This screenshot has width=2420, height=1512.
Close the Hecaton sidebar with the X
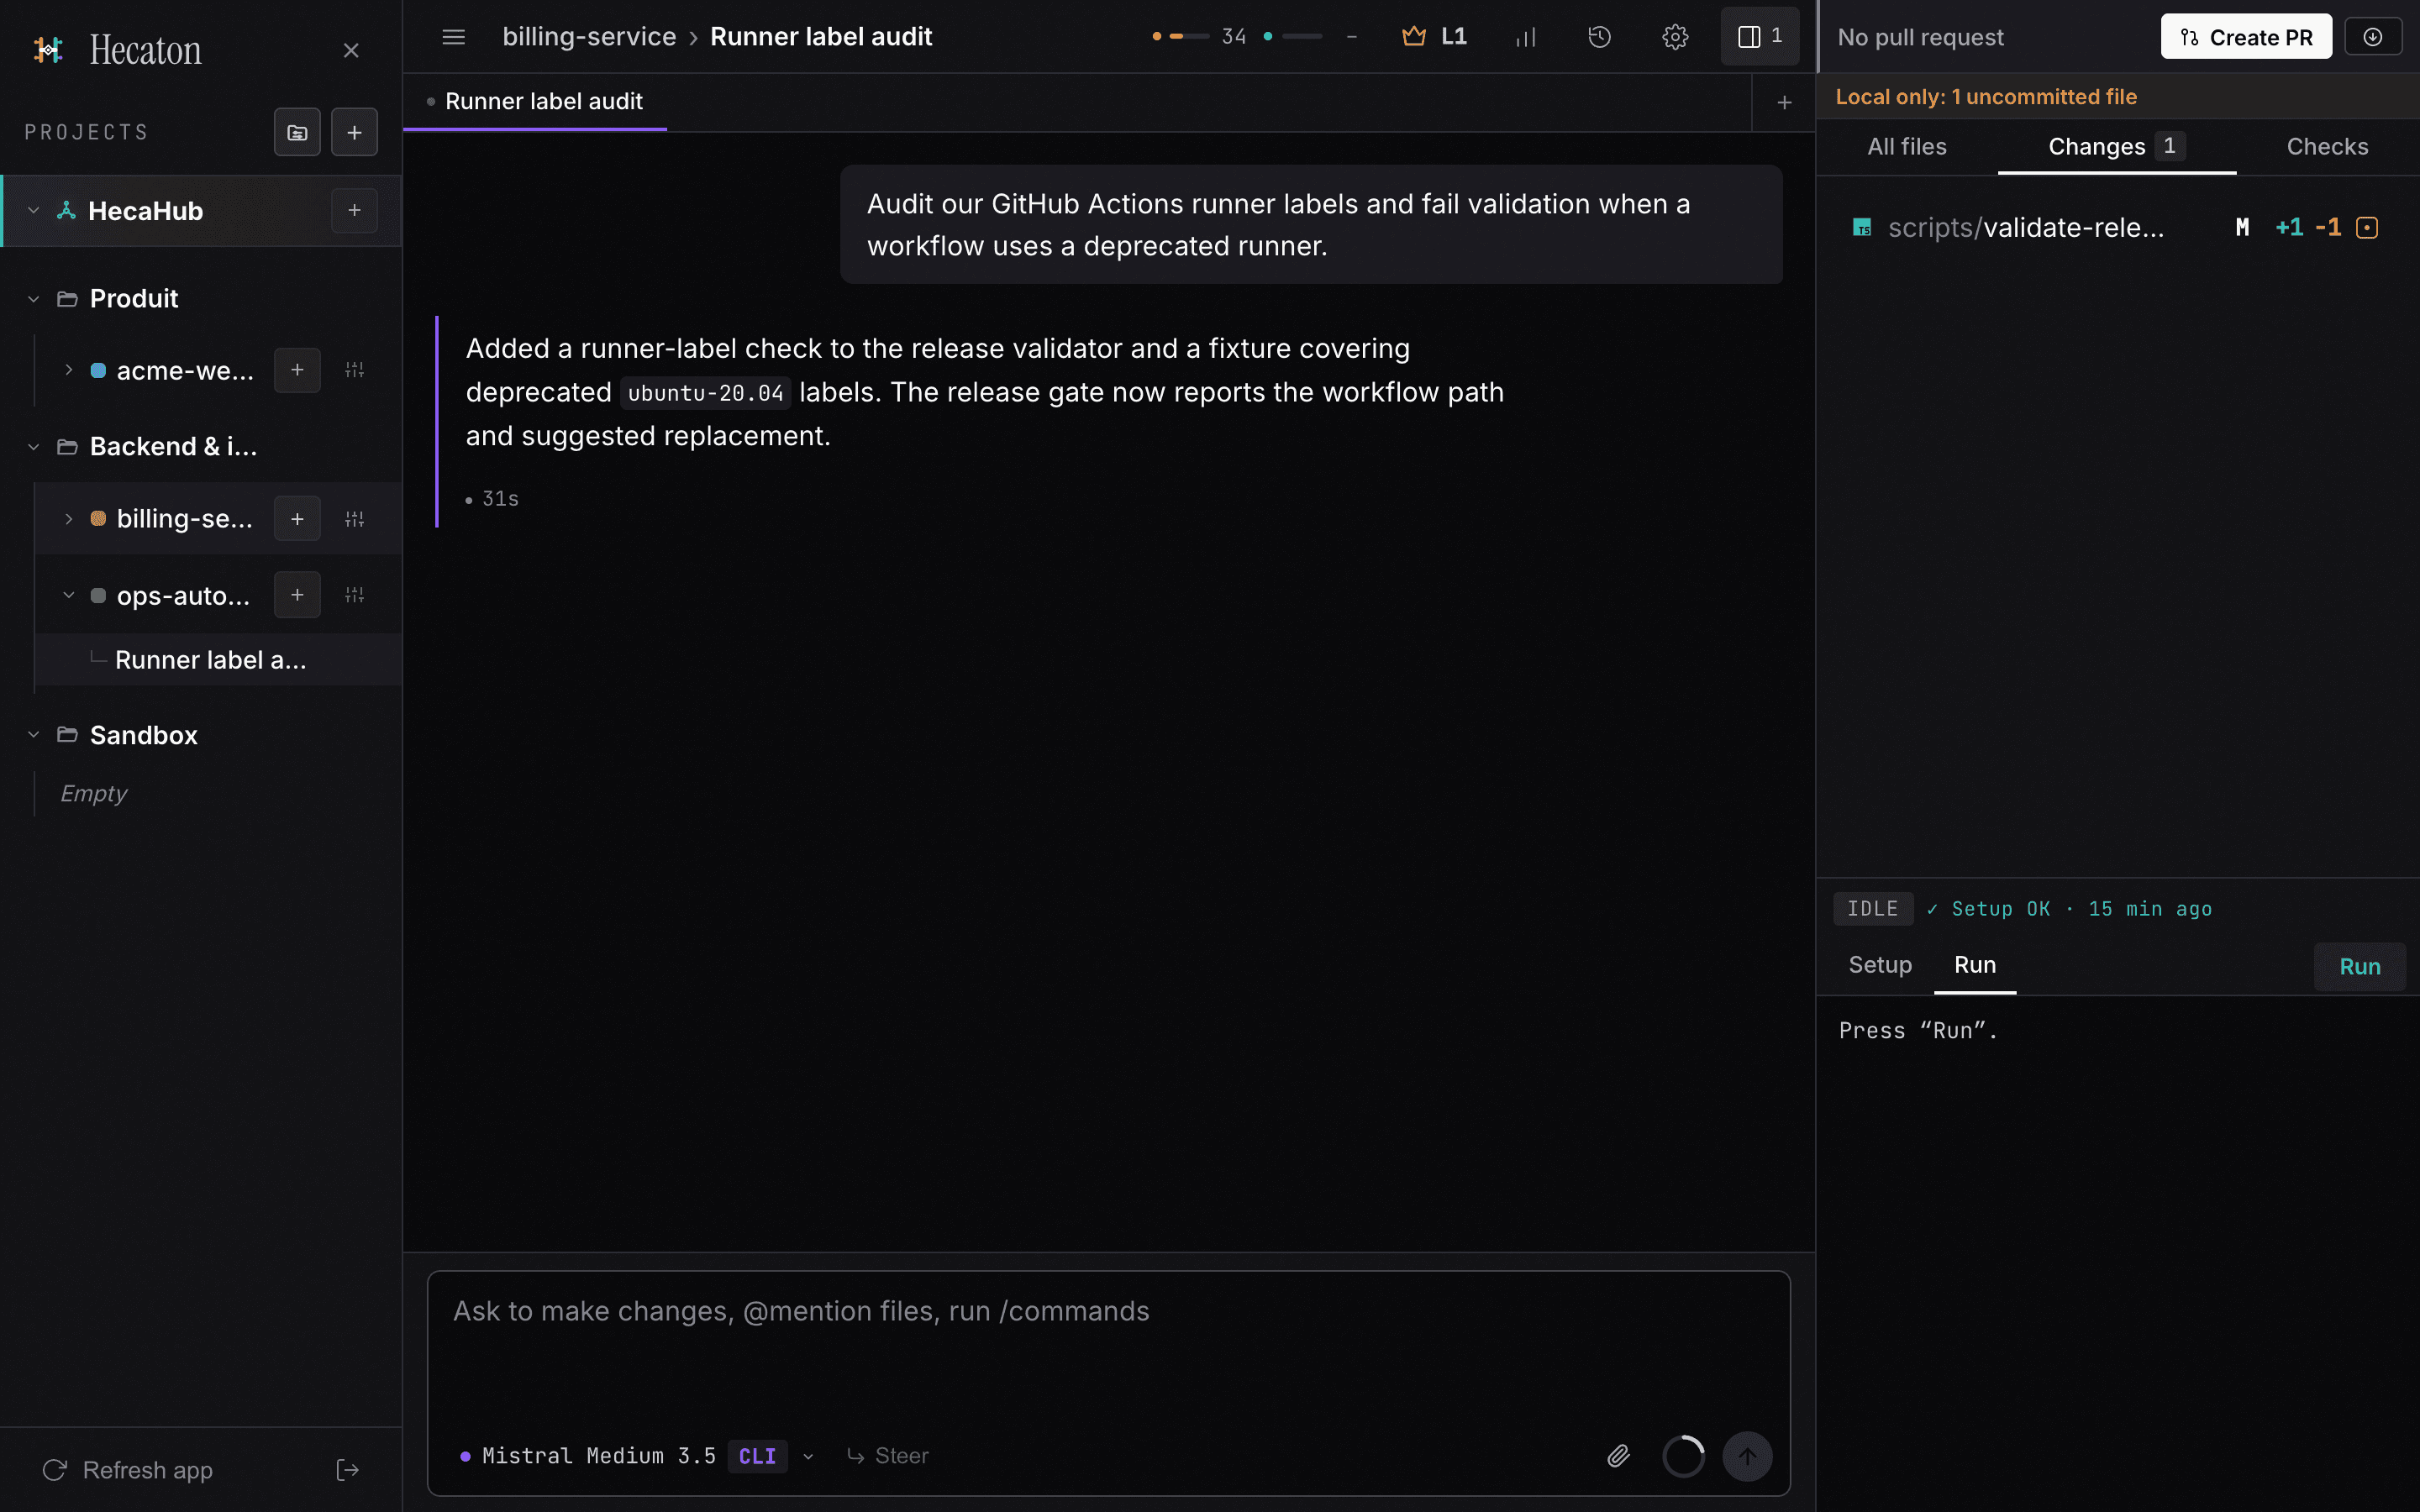(351, 50)
